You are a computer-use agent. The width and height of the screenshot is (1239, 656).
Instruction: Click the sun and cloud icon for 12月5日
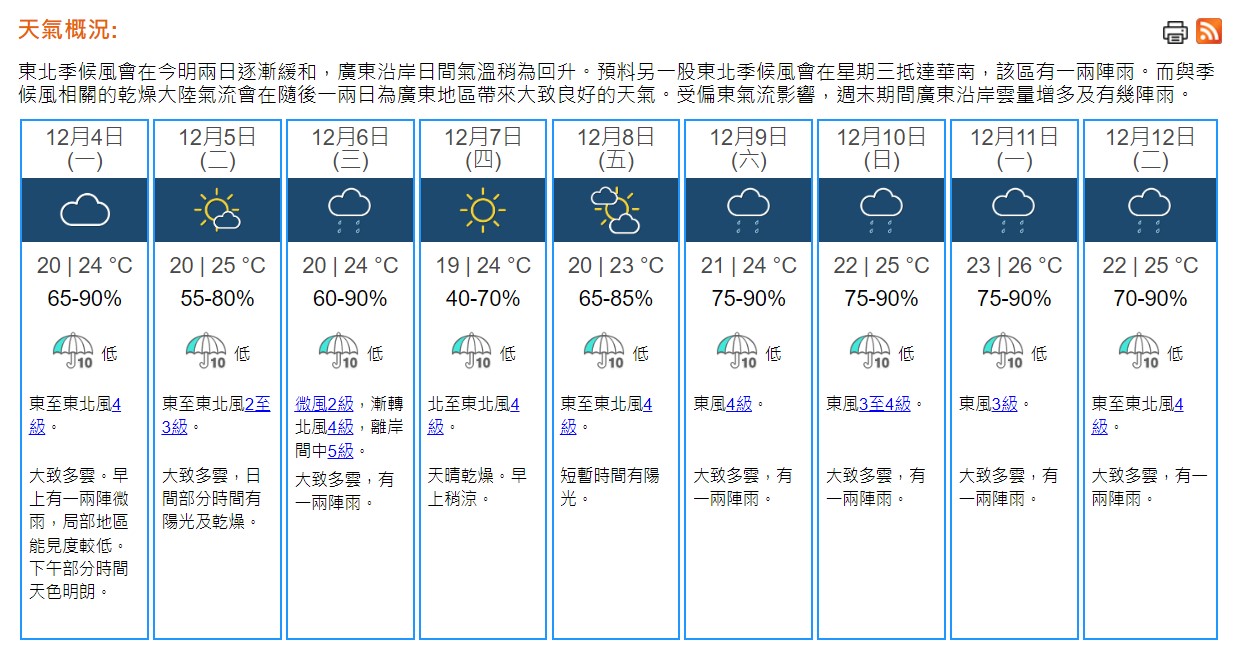tap(217, 210)
